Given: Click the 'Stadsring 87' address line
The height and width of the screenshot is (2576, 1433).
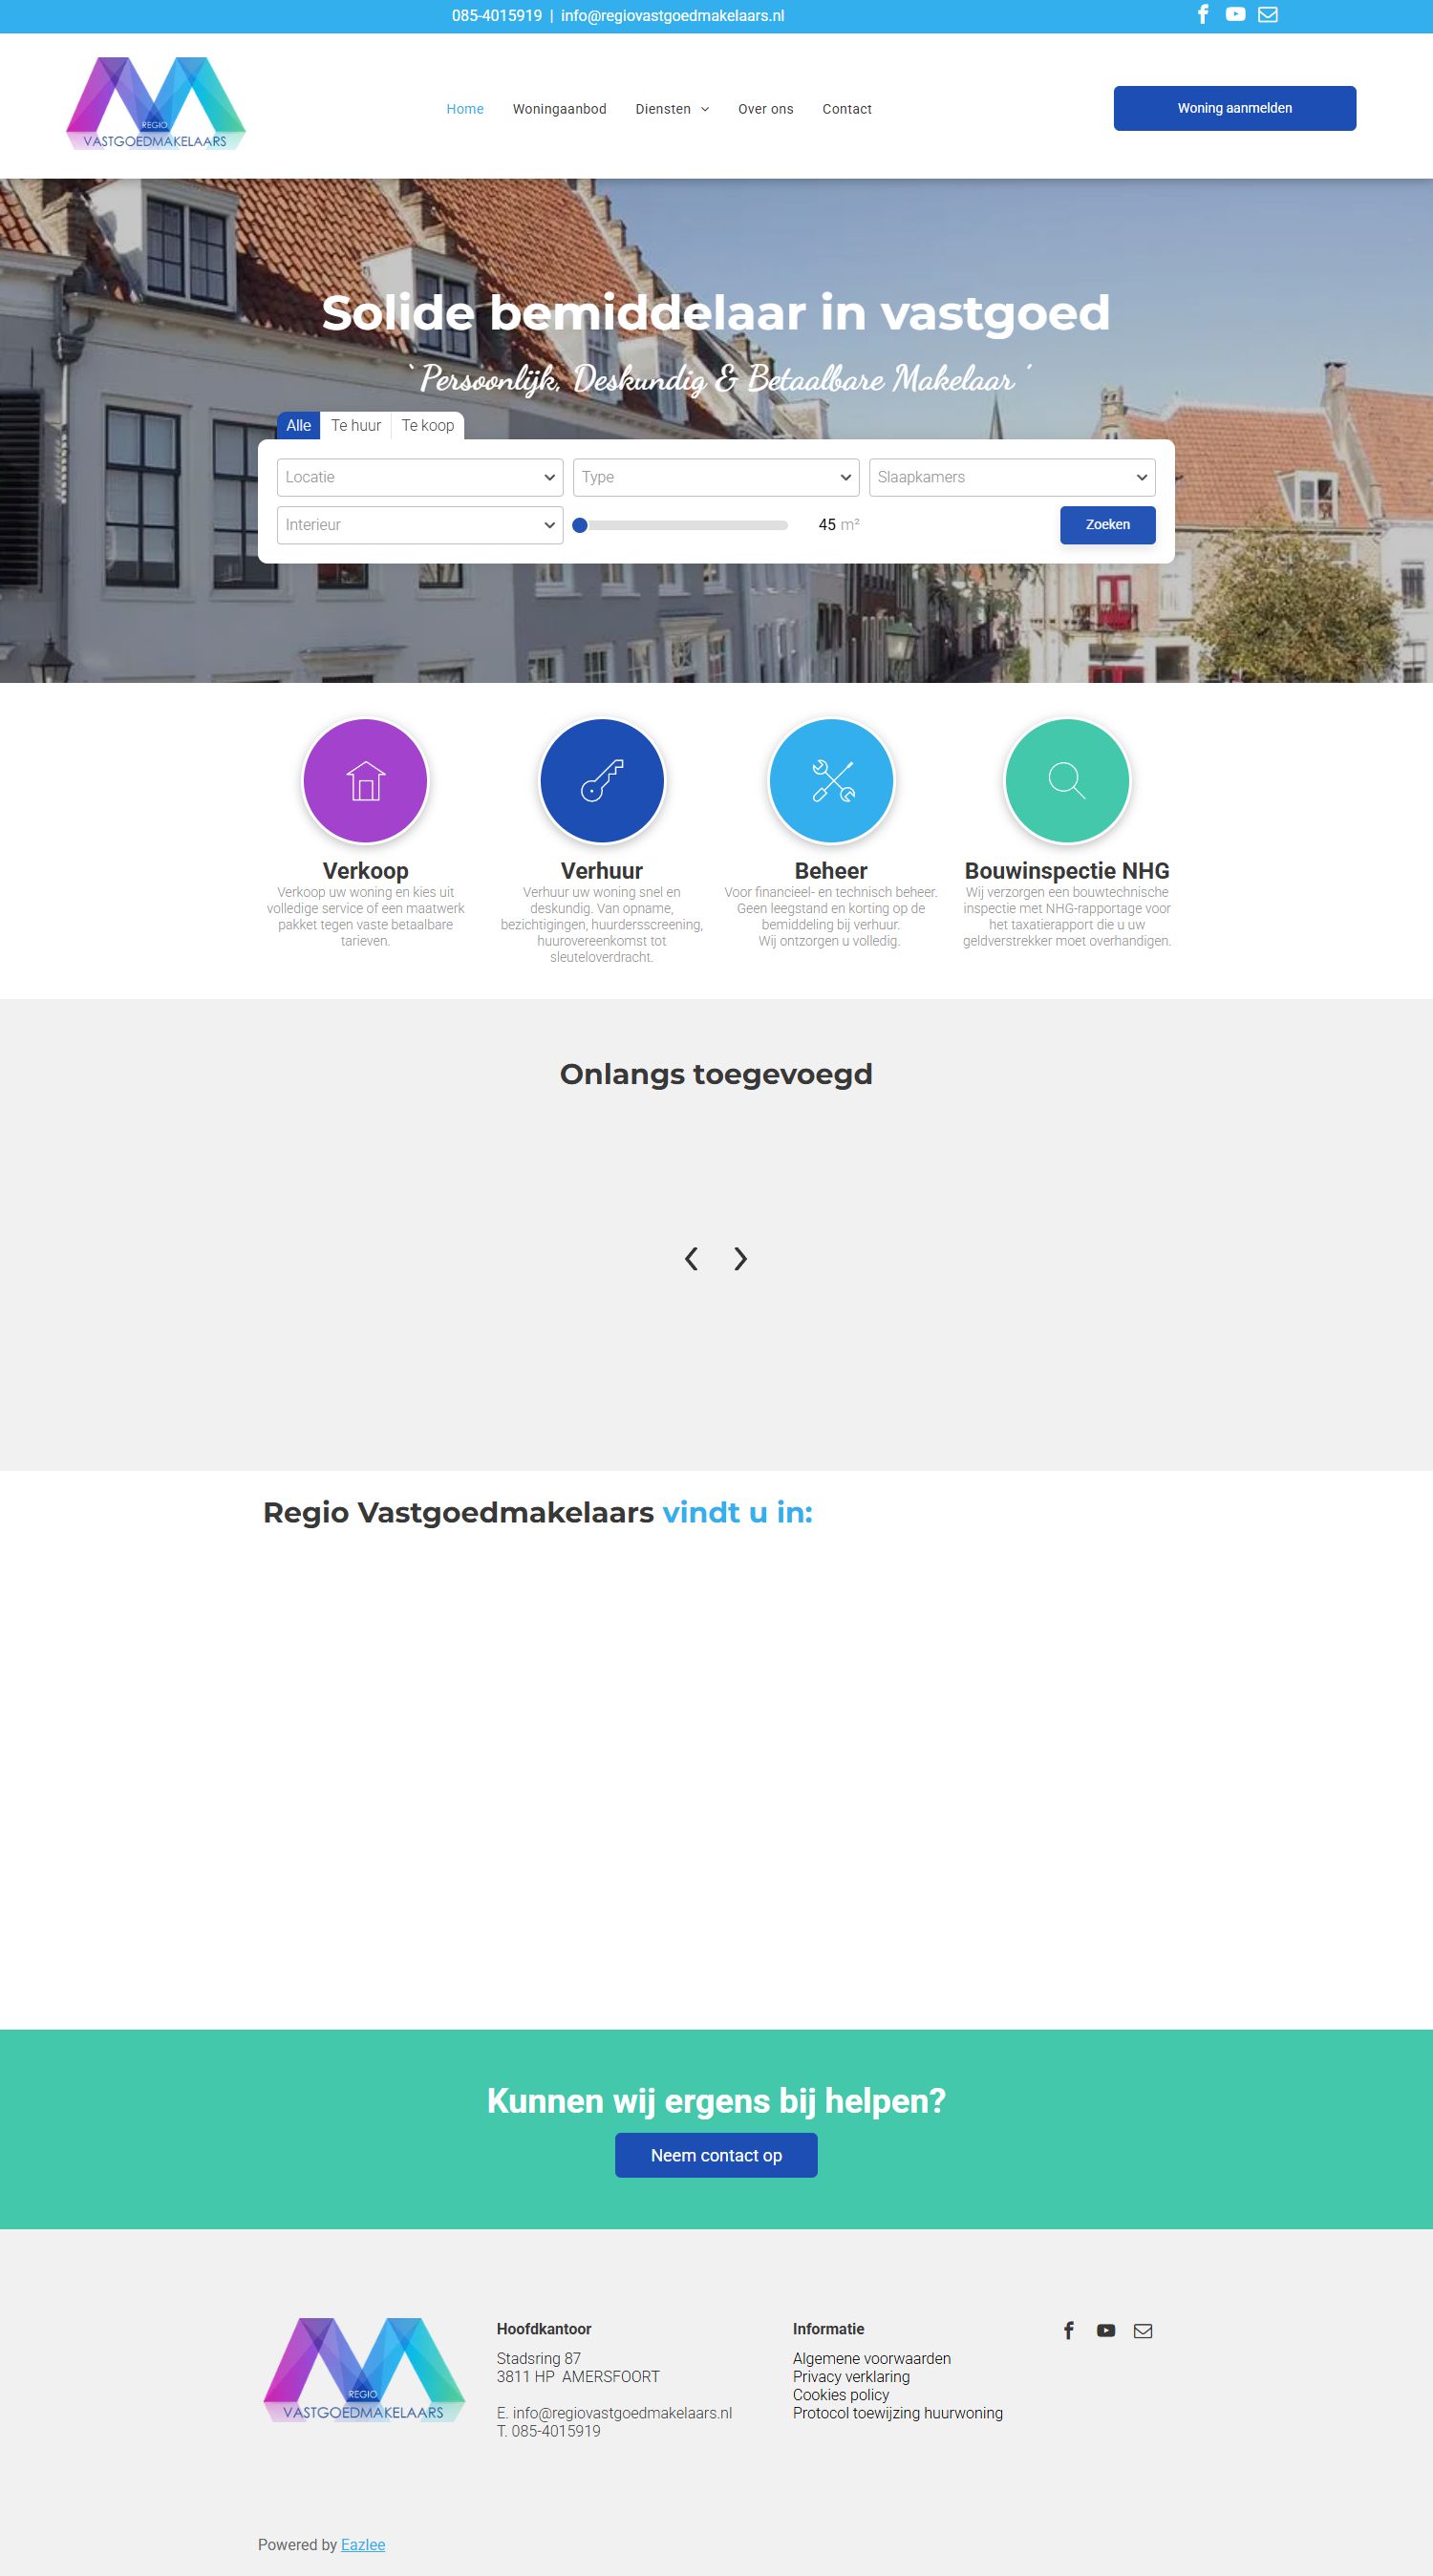Looking at the screenshot, I should coord(538,2358).
